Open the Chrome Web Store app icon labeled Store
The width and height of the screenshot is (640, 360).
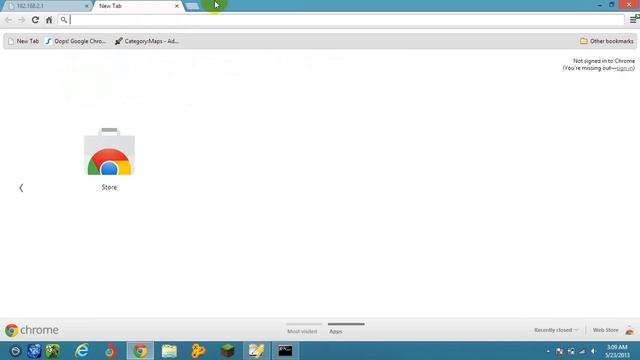109,159
